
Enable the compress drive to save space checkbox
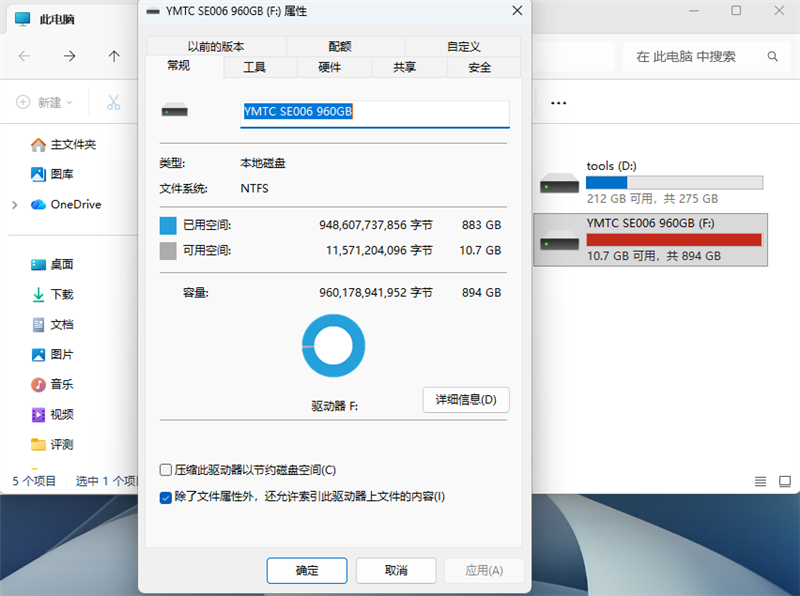pos(166,469)
